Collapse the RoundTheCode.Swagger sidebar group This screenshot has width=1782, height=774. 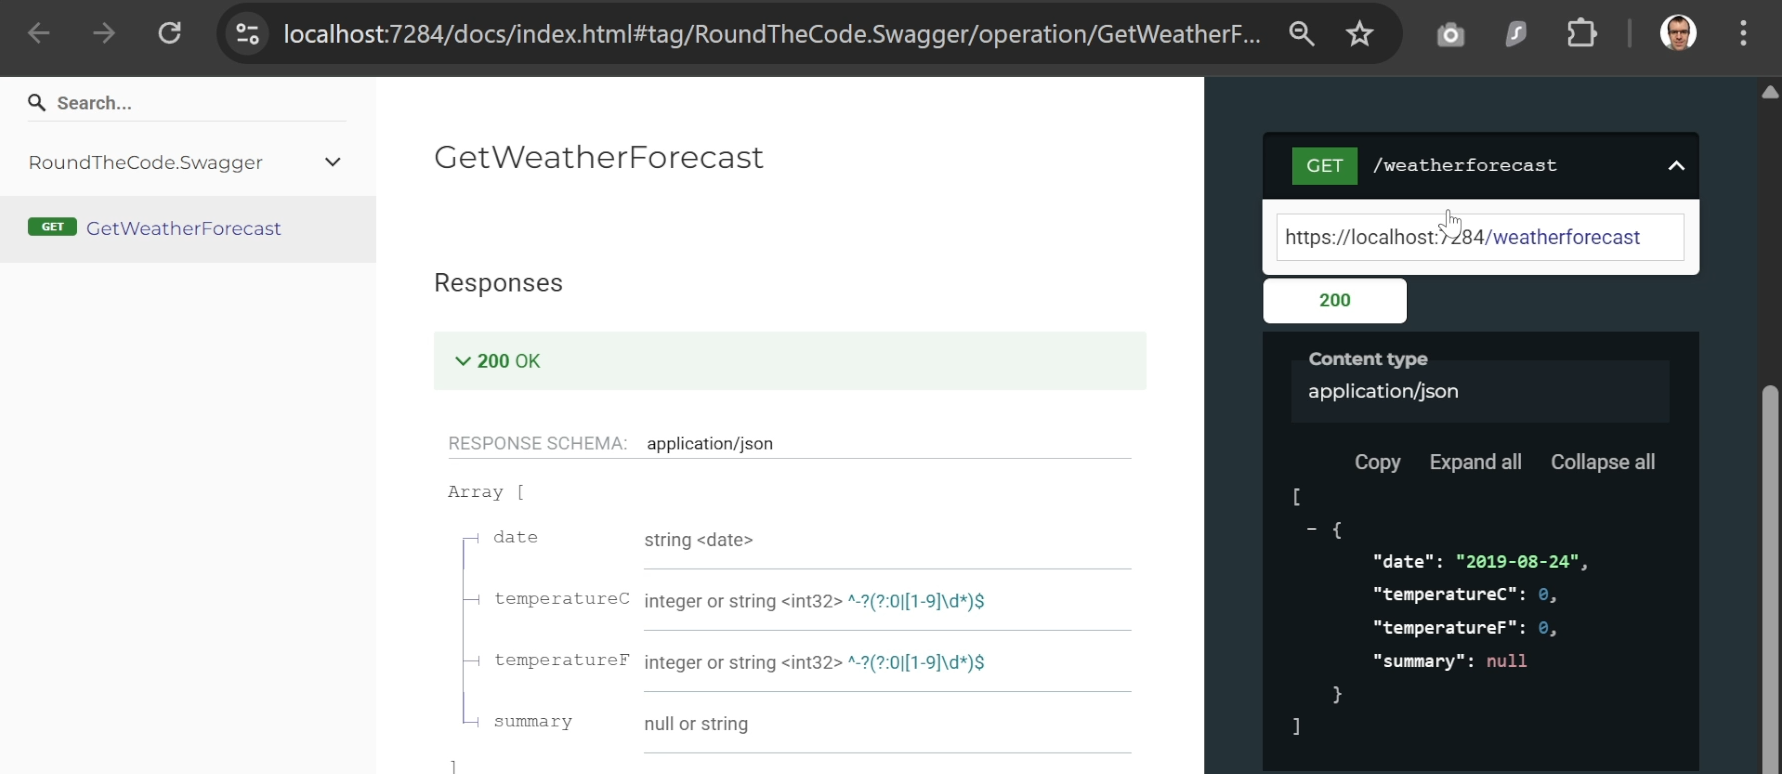click(333, 162)
